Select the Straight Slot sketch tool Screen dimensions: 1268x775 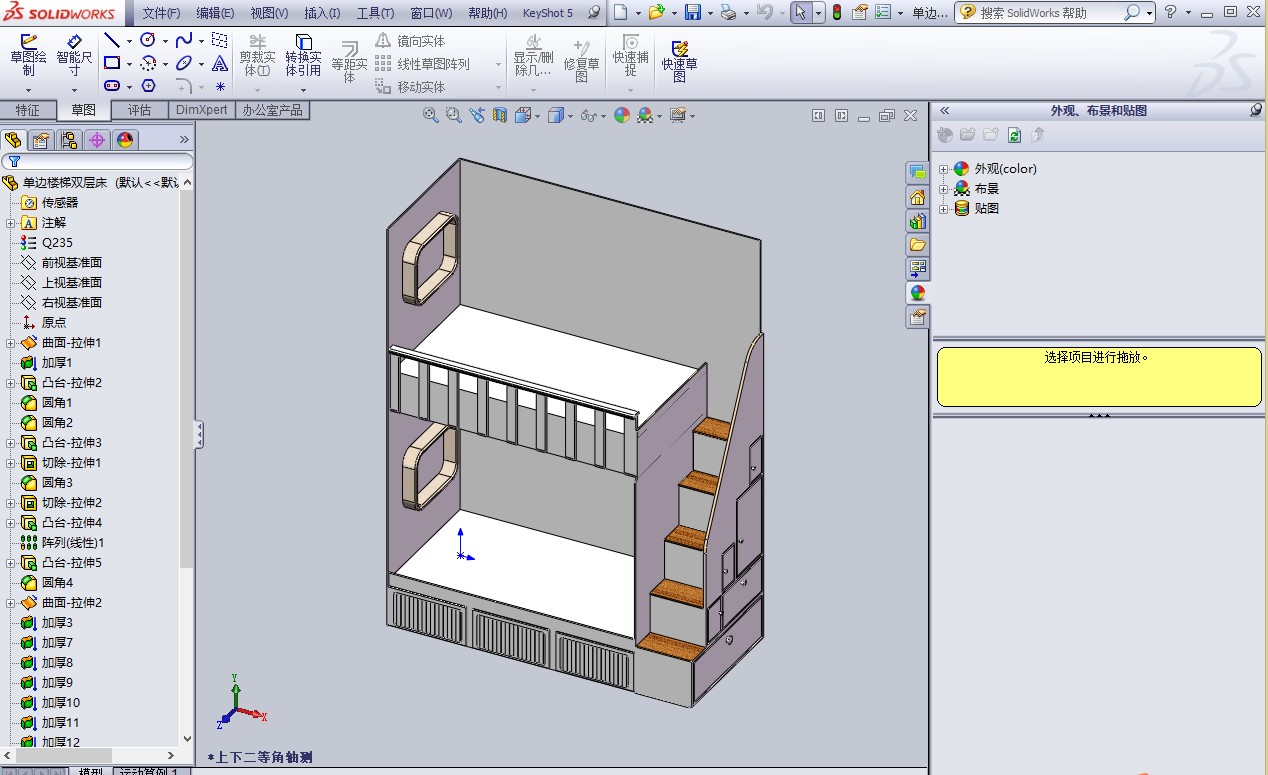coord(112,86)
